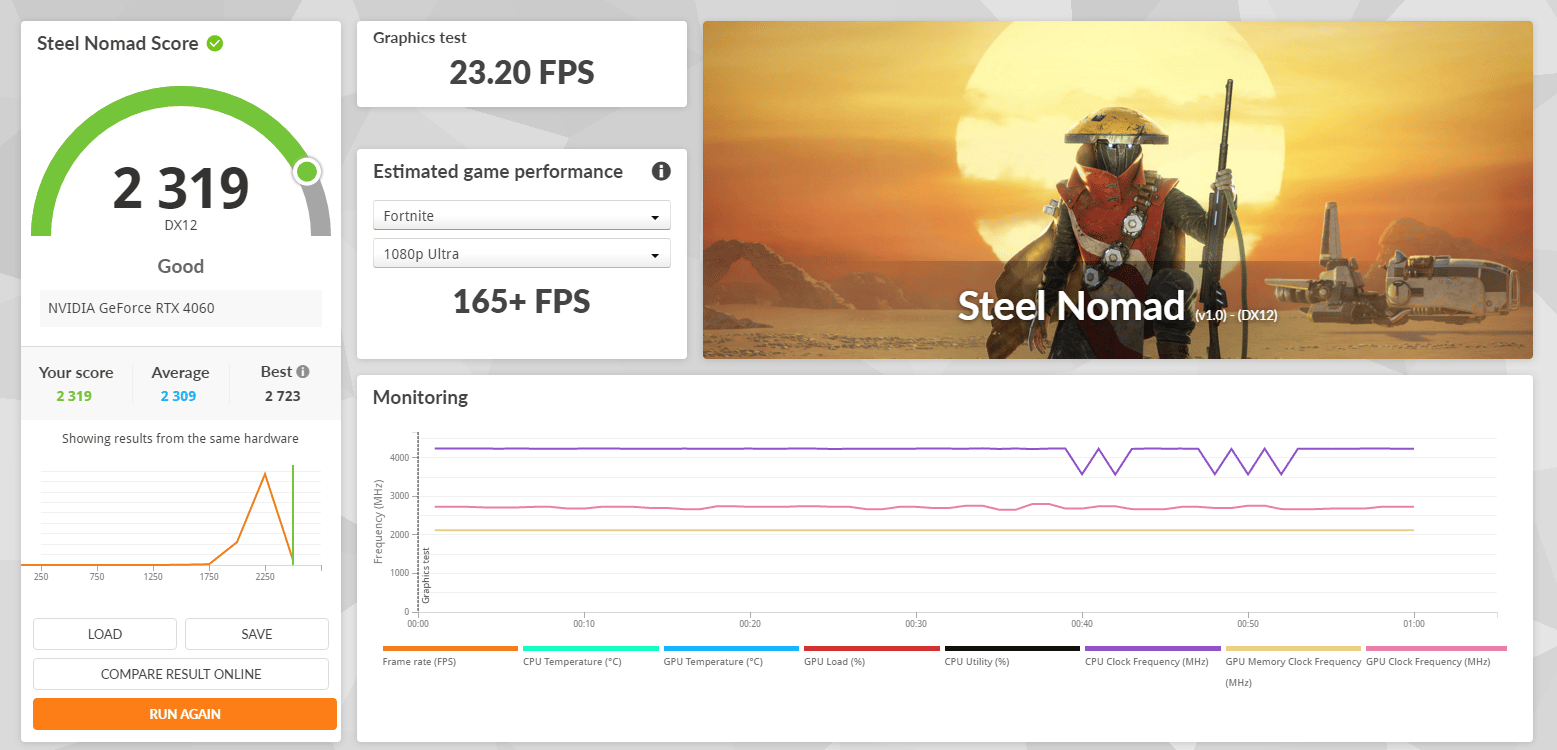Click the 165+ FPS estimated value
This screenshot has height=750, width=1557.
522,301
